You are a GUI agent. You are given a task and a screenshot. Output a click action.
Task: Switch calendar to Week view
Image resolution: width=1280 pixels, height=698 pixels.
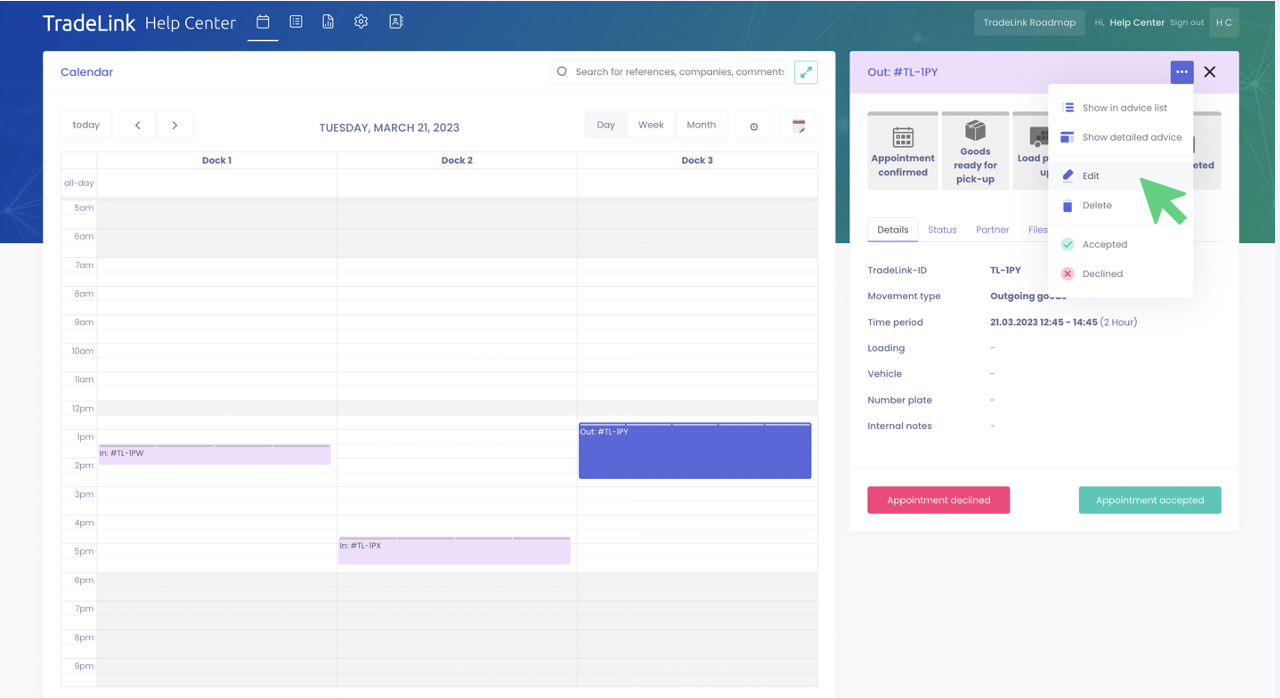(x=651, y=125)
